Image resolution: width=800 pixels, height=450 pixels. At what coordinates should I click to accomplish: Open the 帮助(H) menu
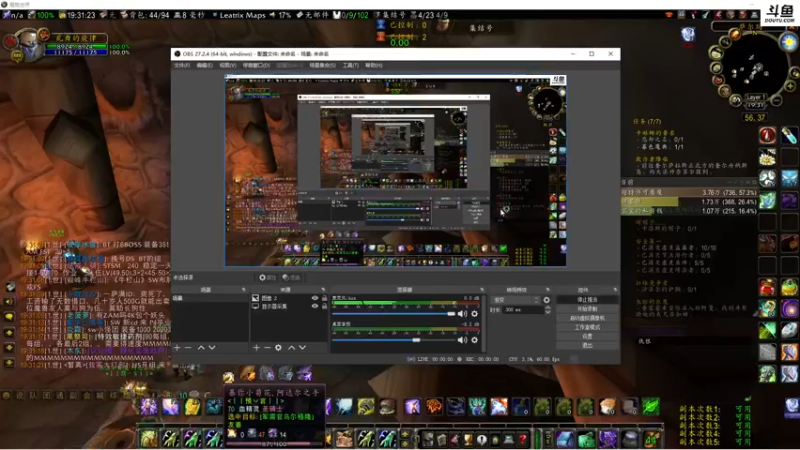click(x=373, y=65)
